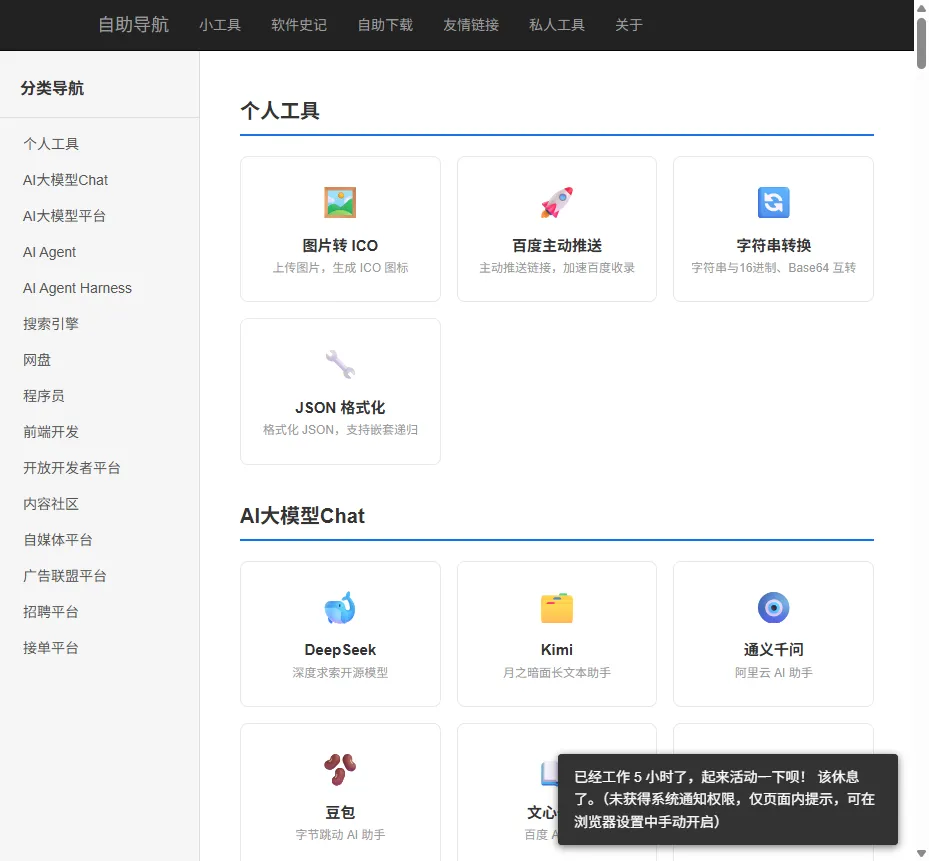Jump to 个人工具 in the sidebar
Image resolution: width=929 pixels, height=861 pixels.
(51, 144)
